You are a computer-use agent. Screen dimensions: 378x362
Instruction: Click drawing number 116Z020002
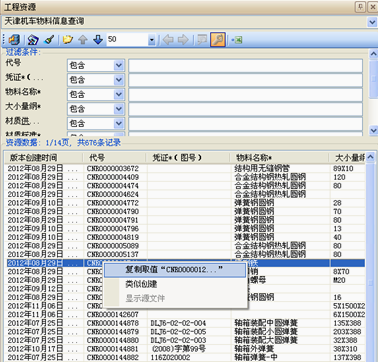[x=170, y=358]
